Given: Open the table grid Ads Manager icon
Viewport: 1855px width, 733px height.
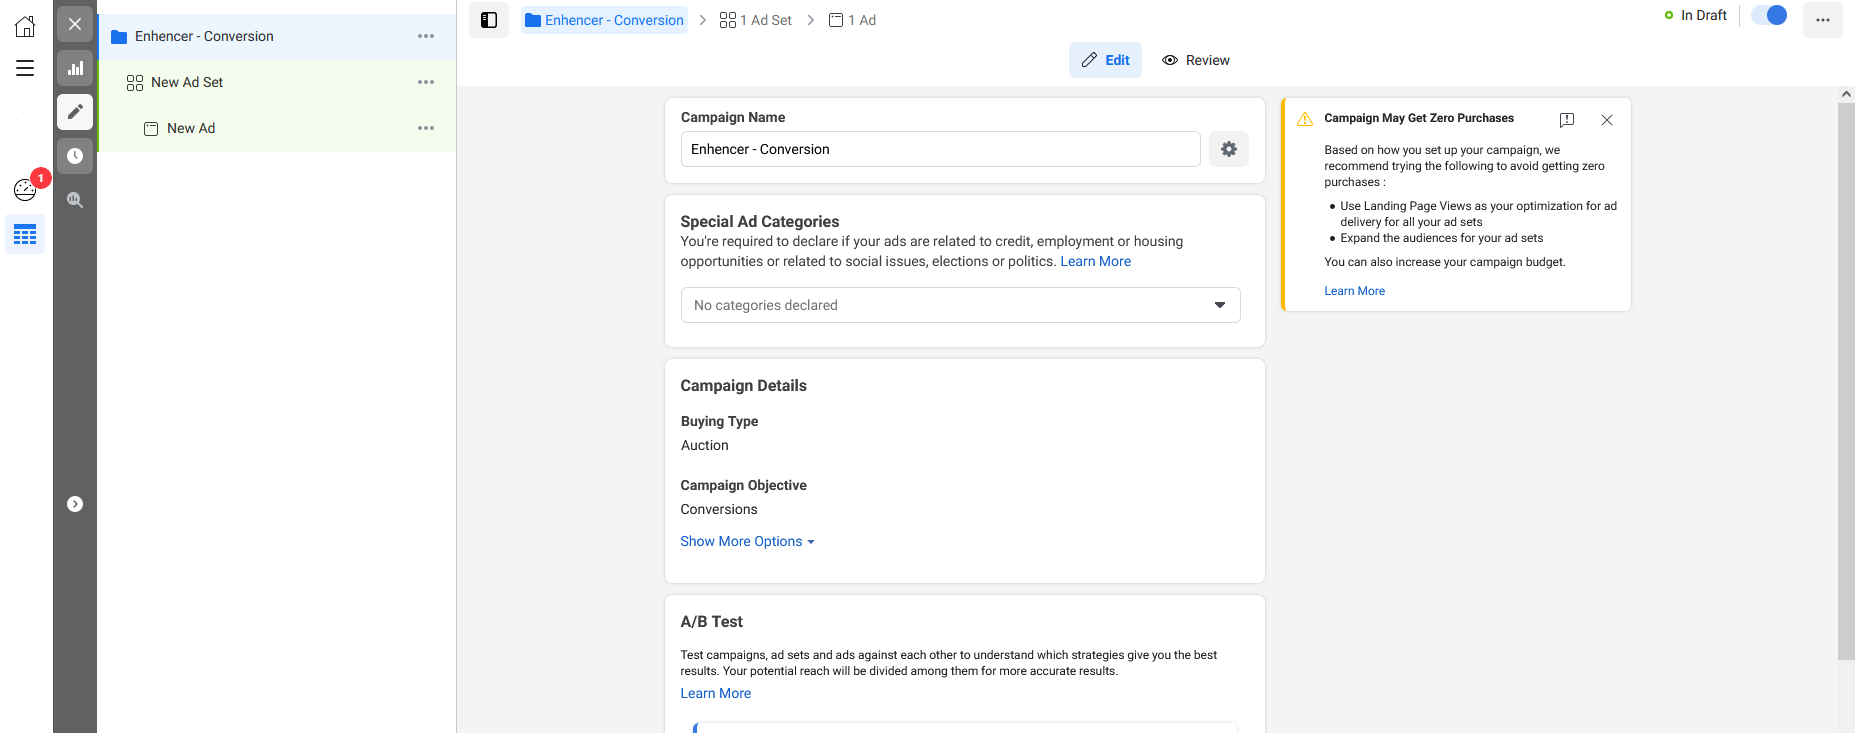Looking at the screenshot, I should pyautogui.click(x=25, y=235).
